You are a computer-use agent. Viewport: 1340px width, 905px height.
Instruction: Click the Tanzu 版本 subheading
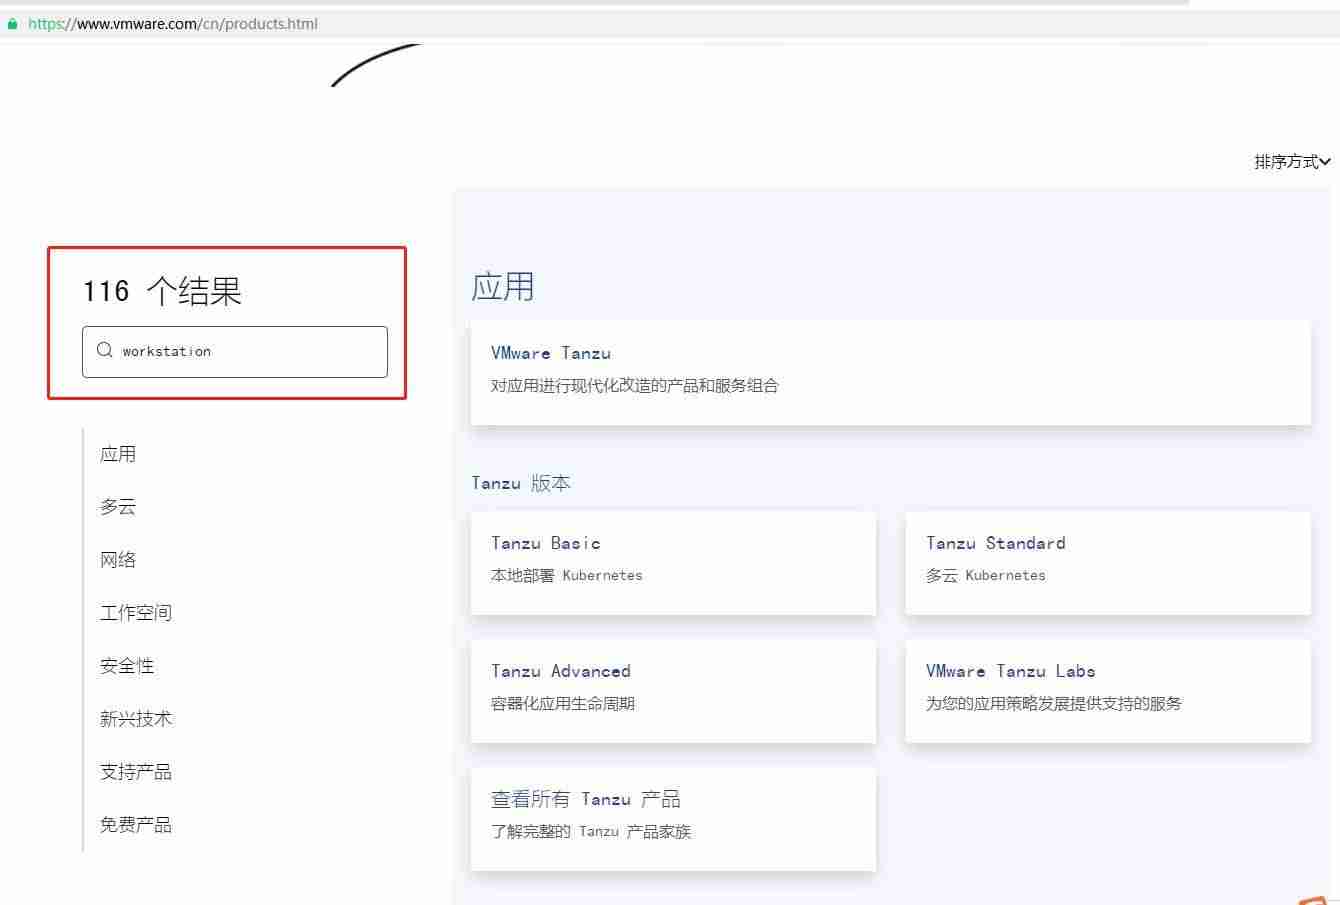521,483
